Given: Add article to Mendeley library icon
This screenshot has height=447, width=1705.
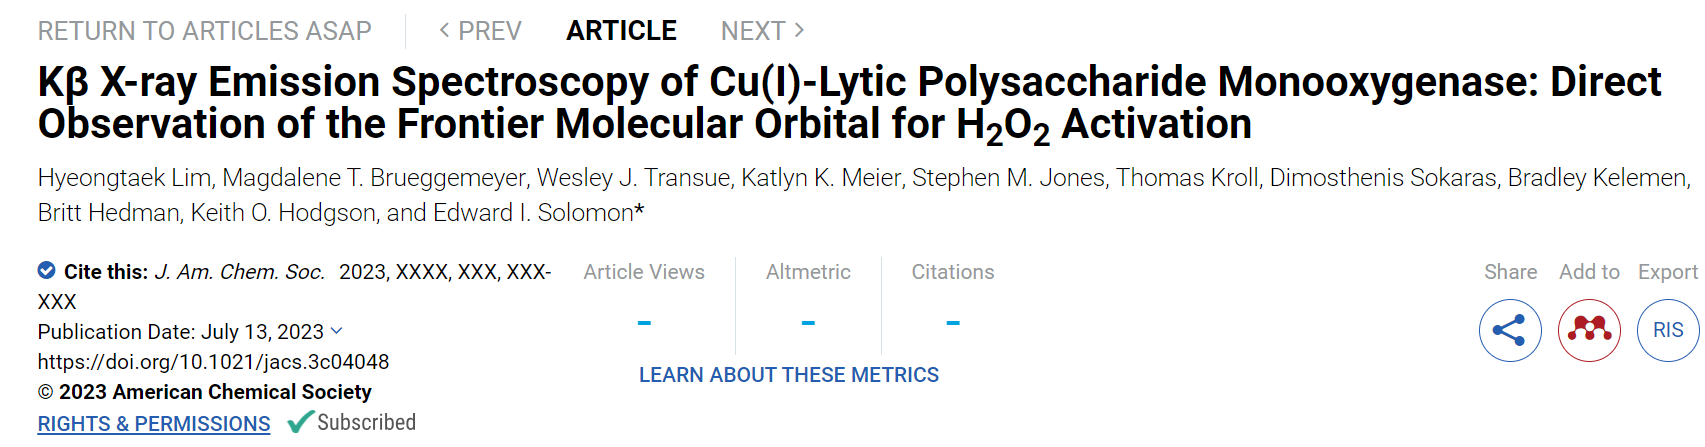Looking at the screenshot, I should click(x=1589, y=330).
